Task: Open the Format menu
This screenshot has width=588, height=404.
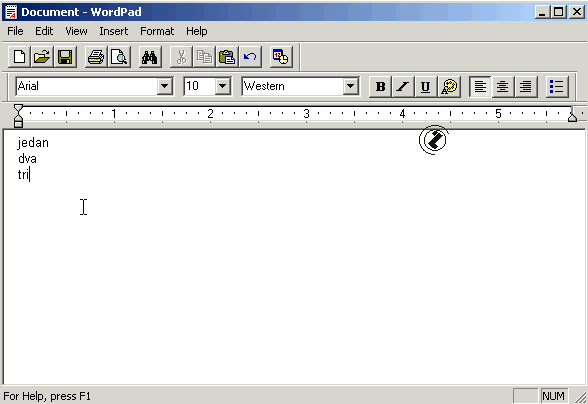Action: pyautogui.click(x=157, y=31)
